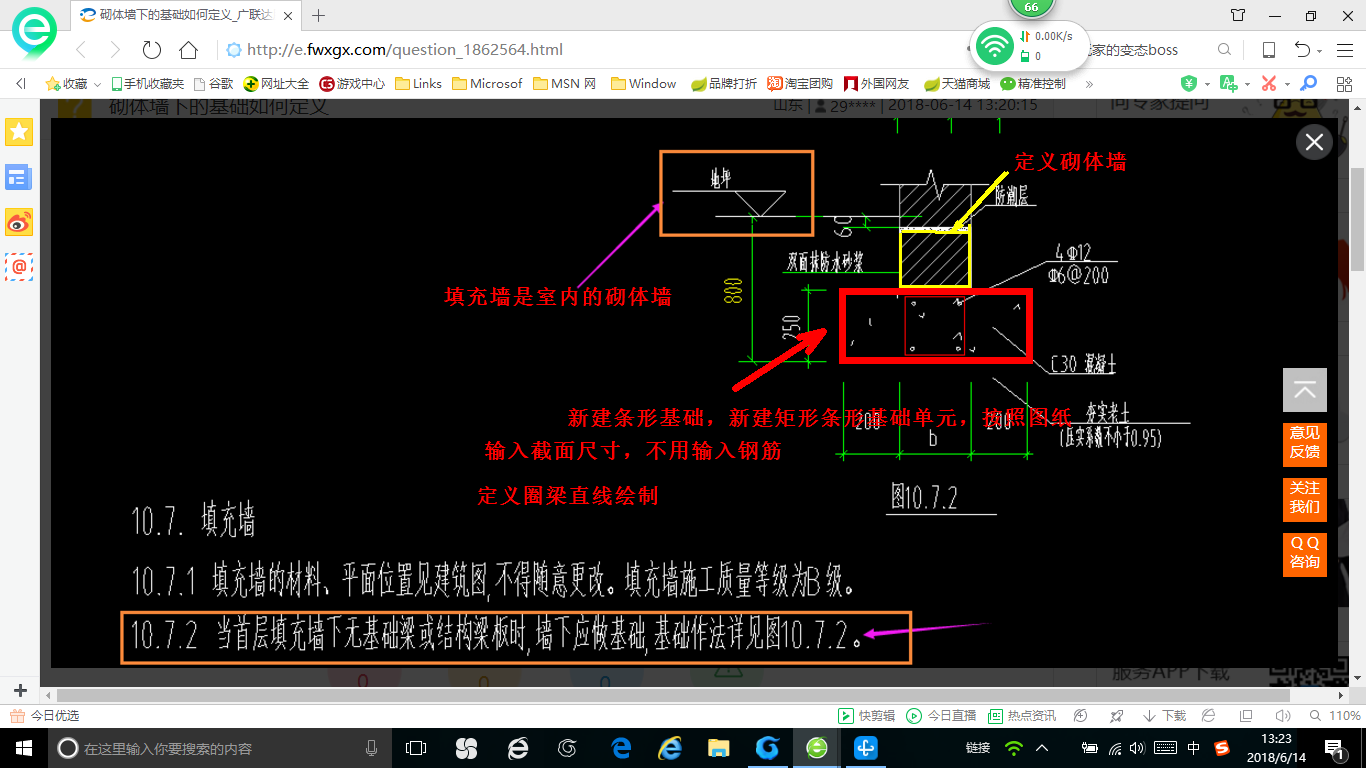Image resolution: width=1366 pixels, height=768 pixels.
Task: Click the blue search extension icon
Action: [1309, 84]
